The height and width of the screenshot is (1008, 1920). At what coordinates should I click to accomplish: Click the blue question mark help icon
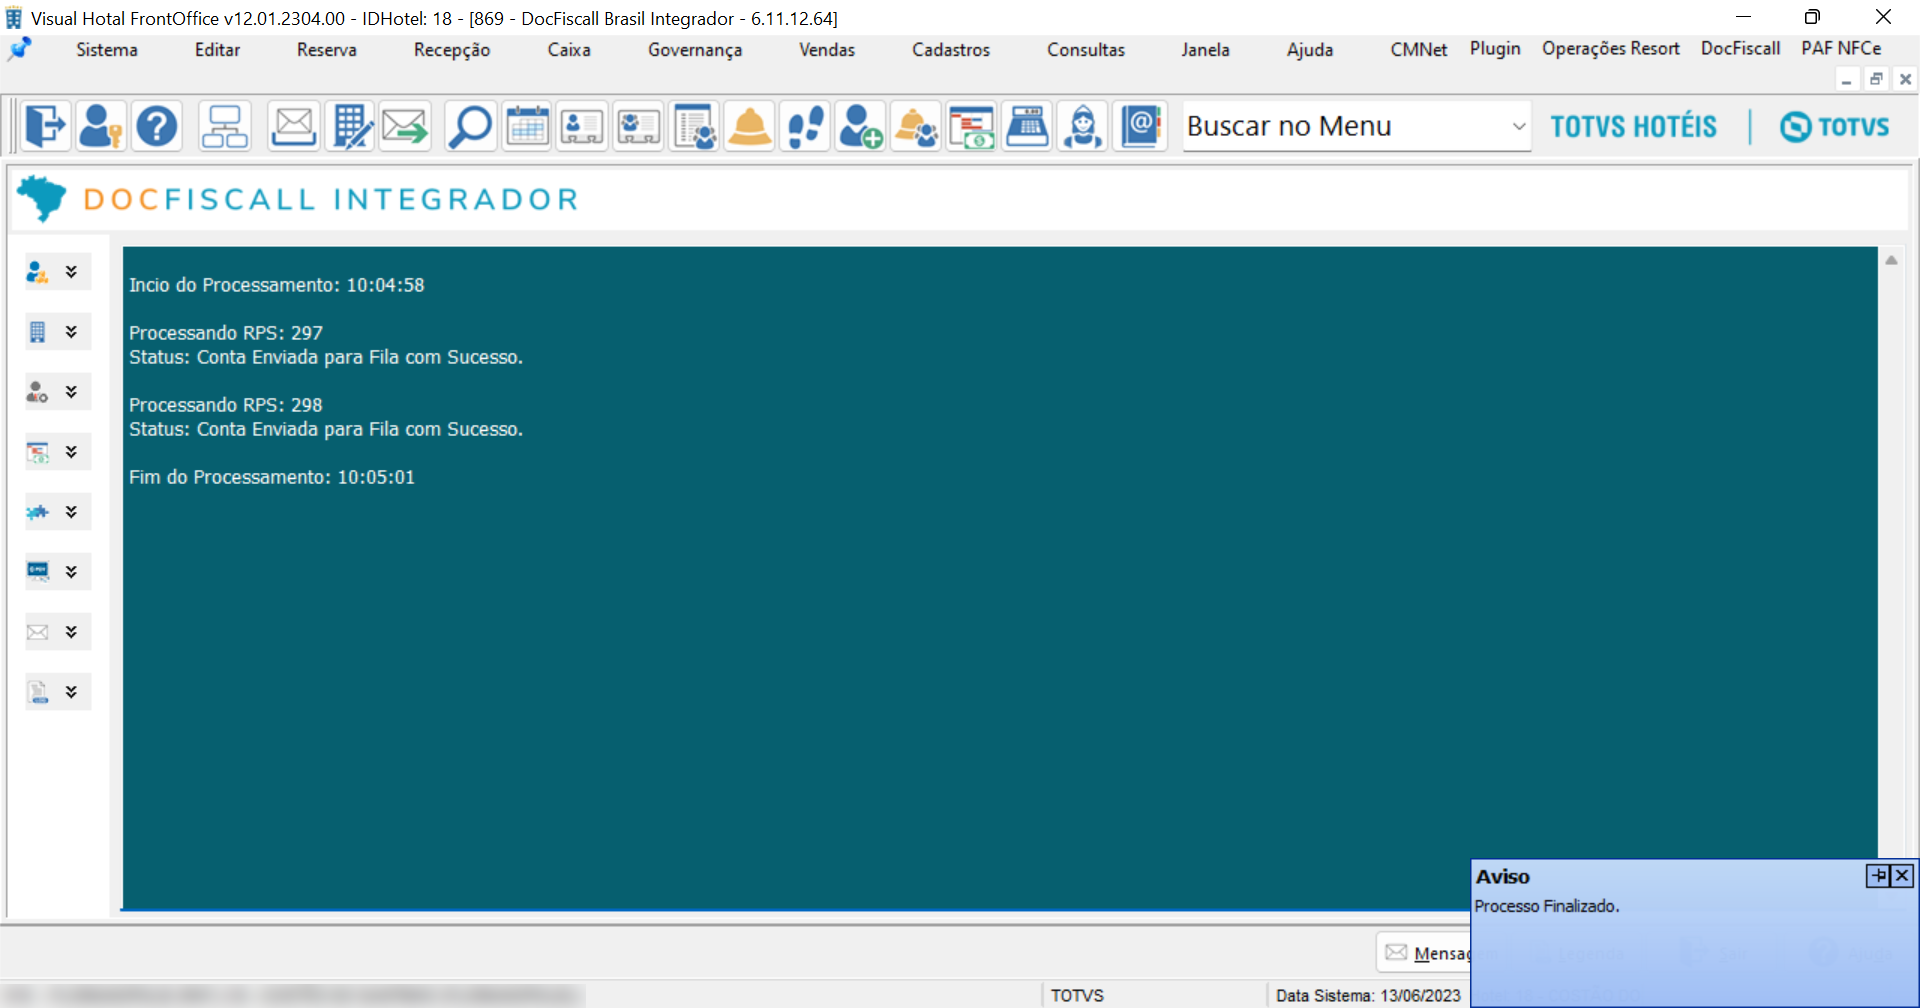[x=157, y=126]
